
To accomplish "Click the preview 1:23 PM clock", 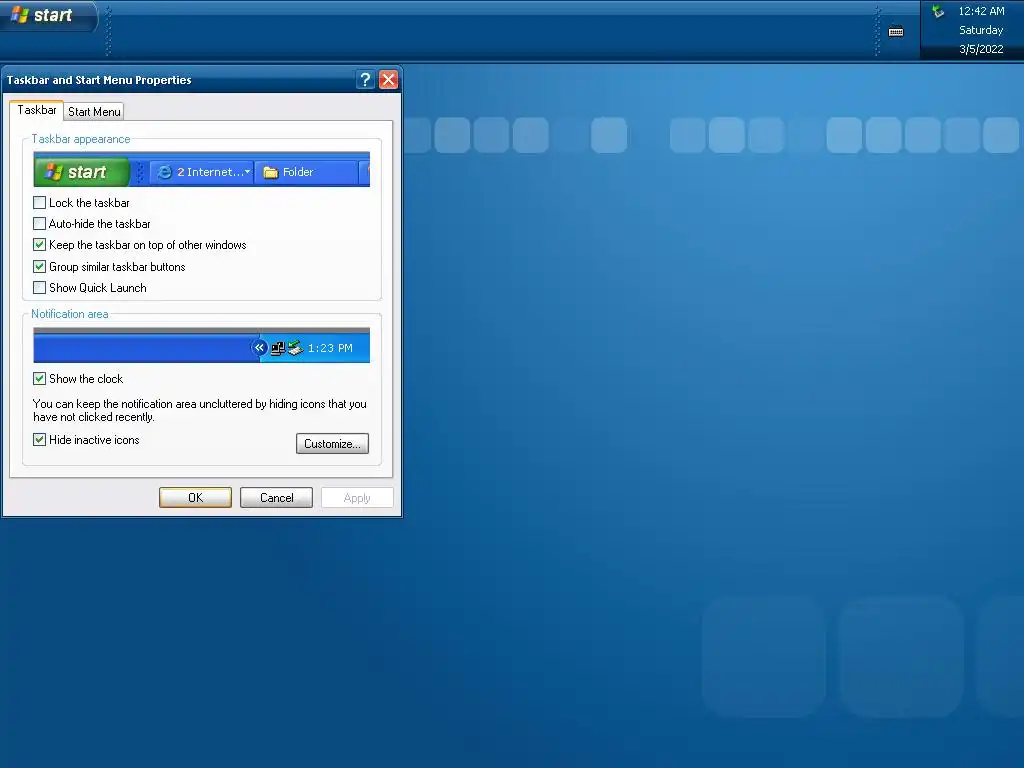I will pyautogui.click(x=330, y=348).
